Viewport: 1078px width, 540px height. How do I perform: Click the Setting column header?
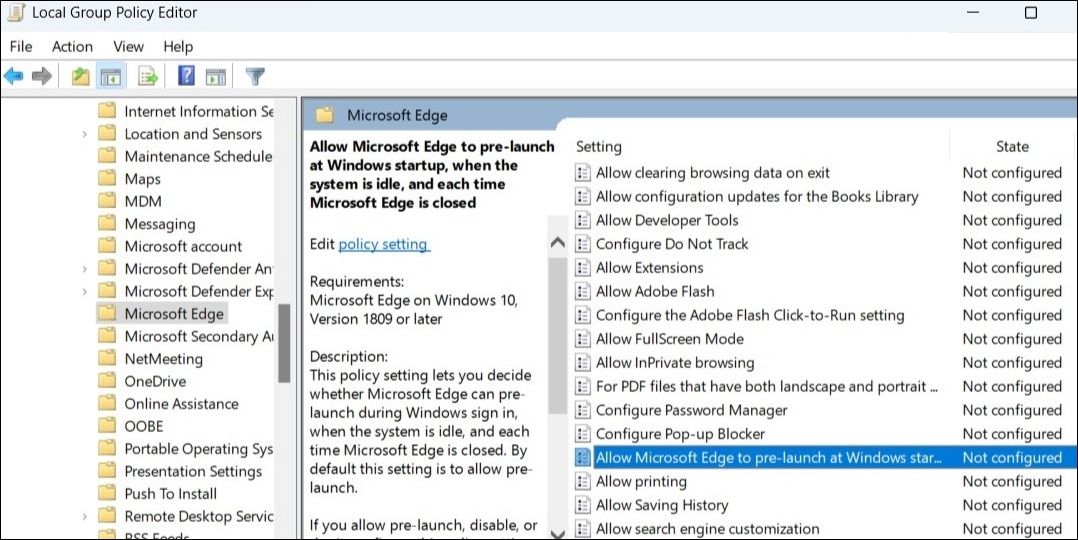tap(599, 146)
